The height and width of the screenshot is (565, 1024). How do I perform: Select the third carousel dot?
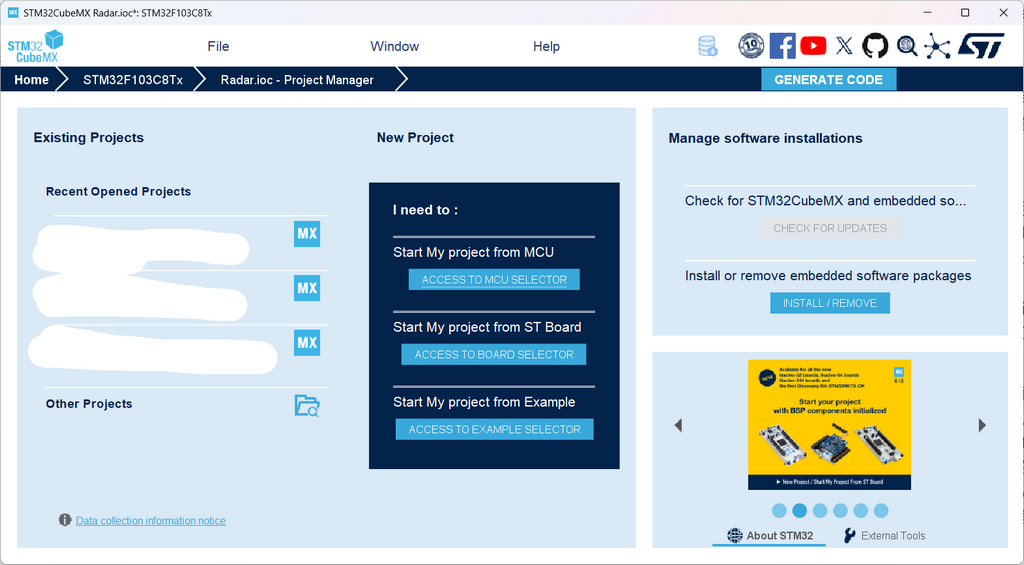(820, 510)
